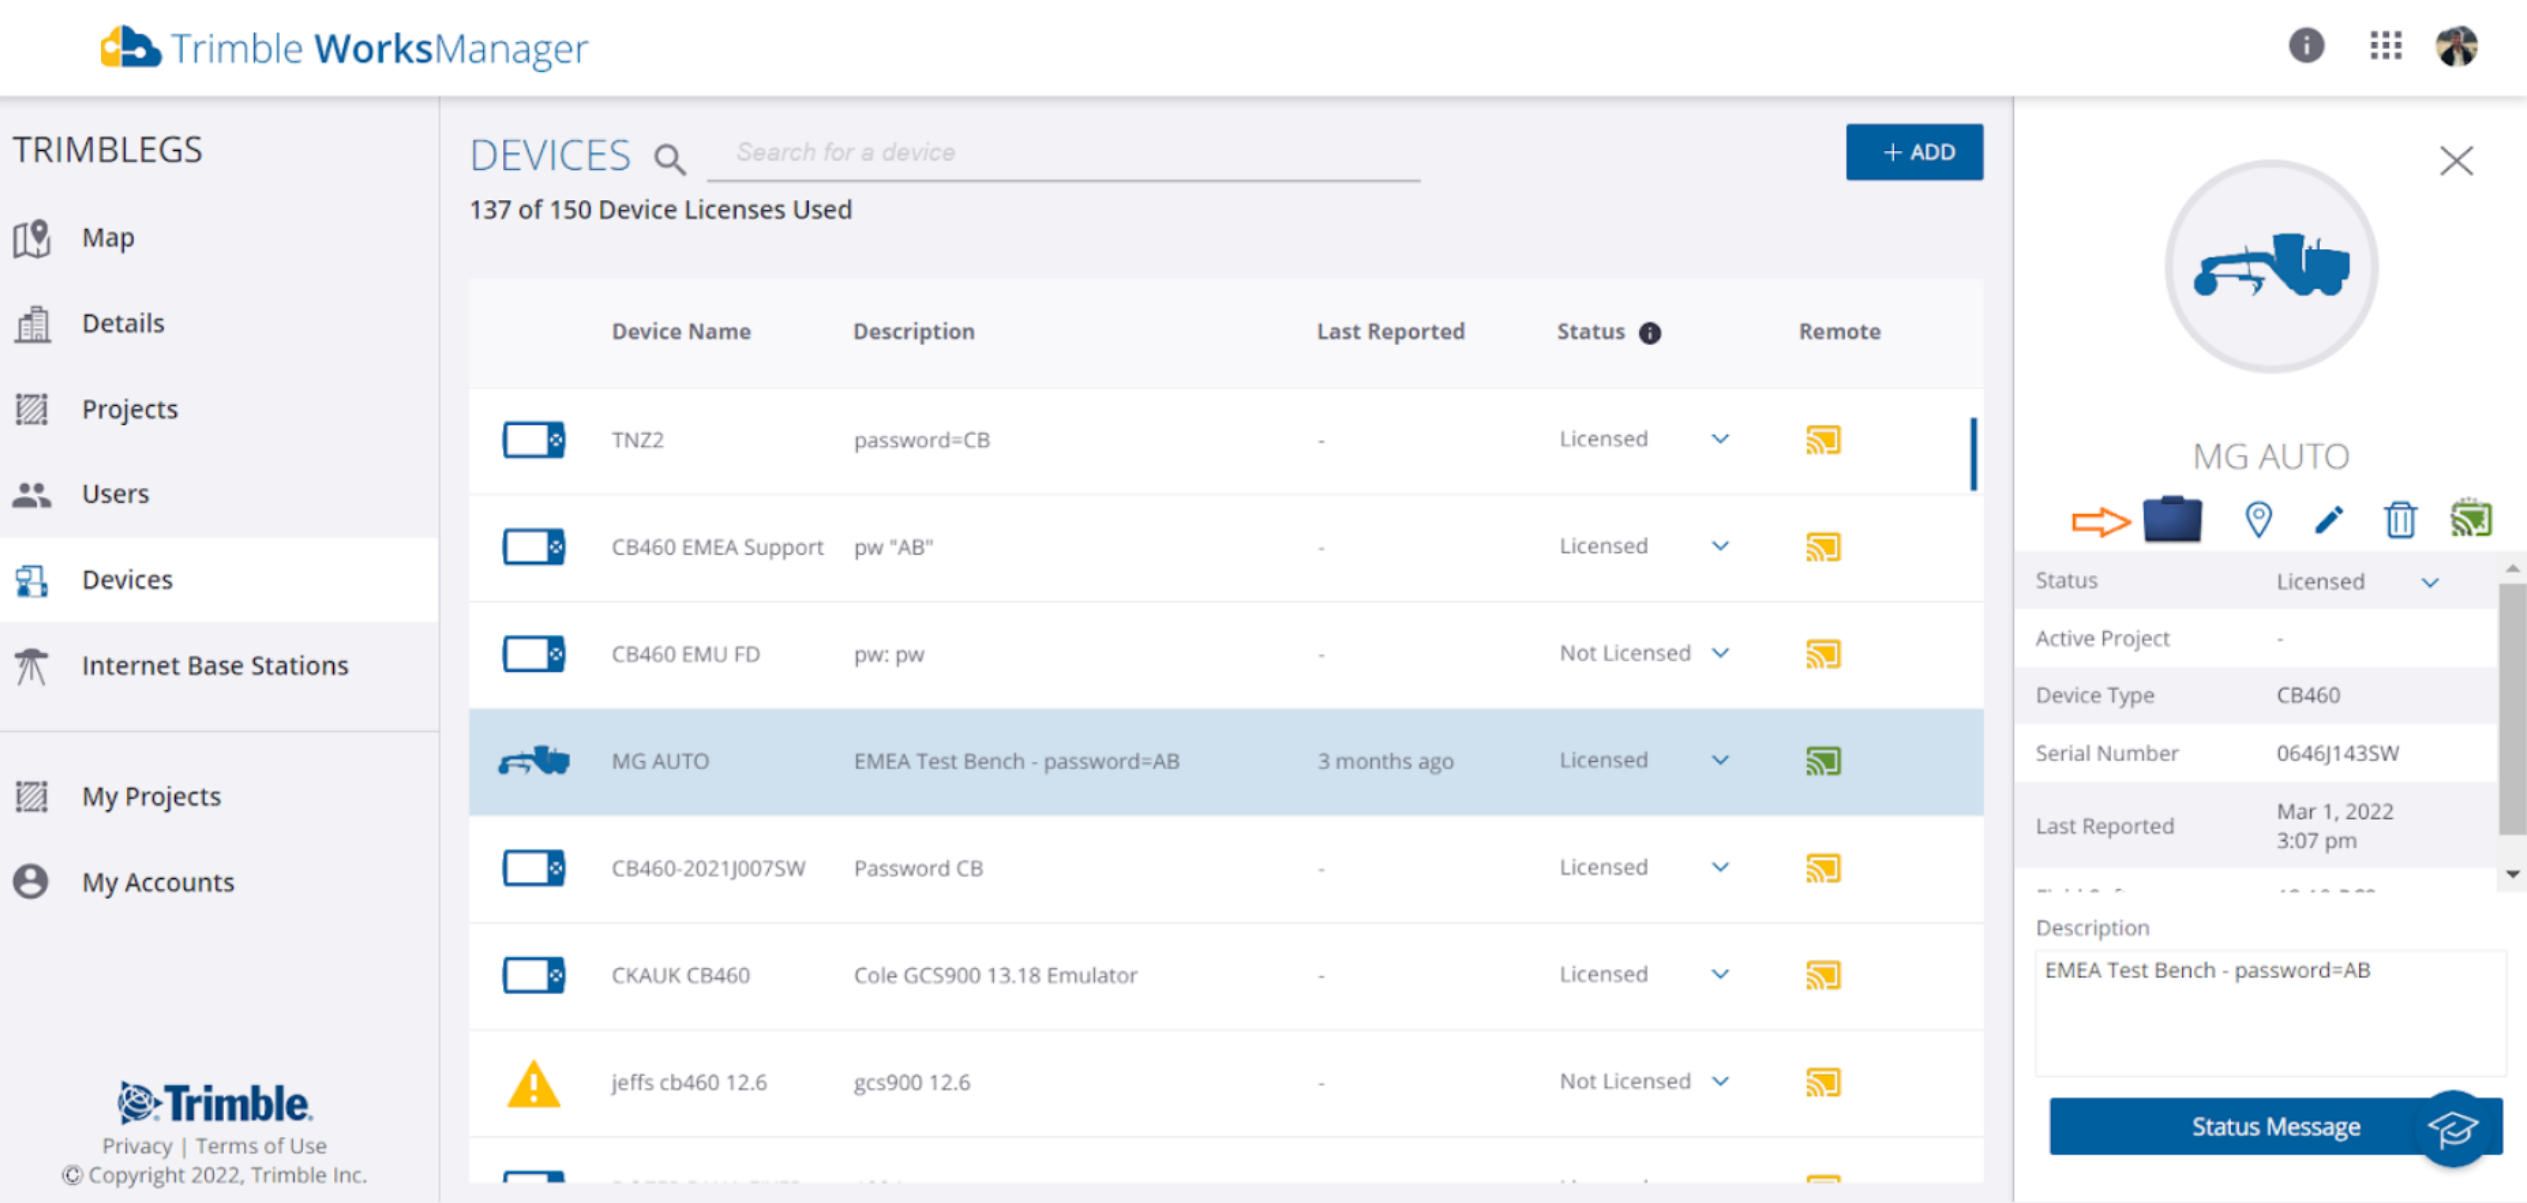
Task: Click the briefcase icon under MG AUTO
Action: pyautogui.click(x=2172, y=519)
